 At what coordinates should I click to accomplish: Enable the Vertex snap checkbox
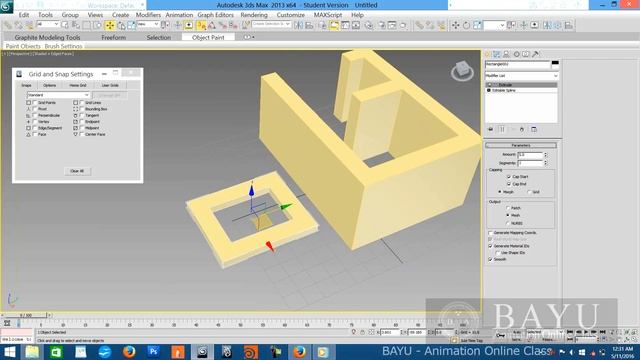[x=35, y=122]
